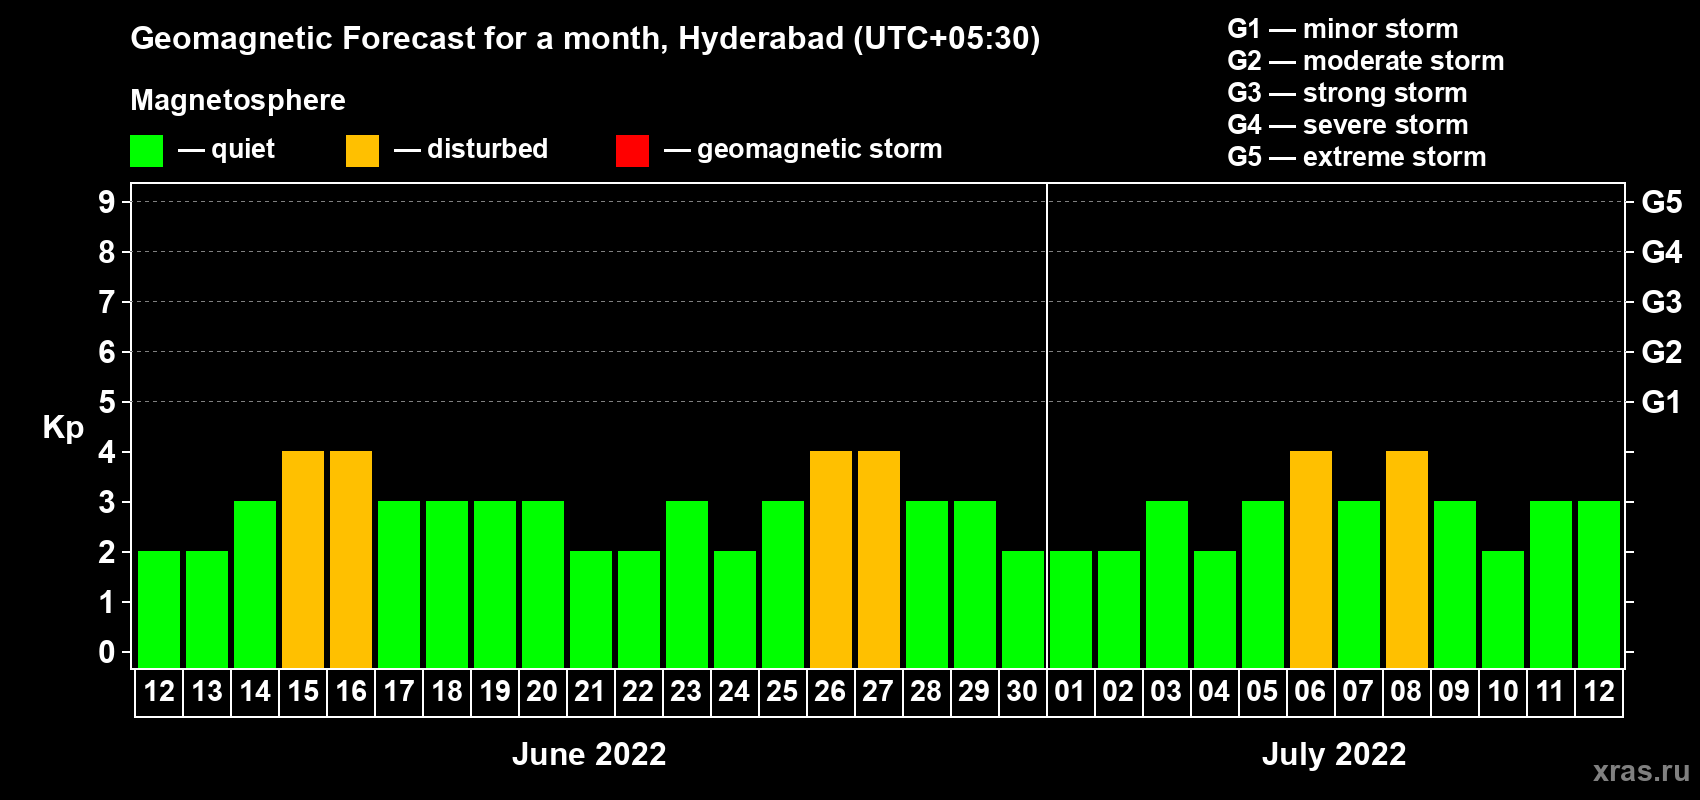Click the '— geomagnetic storm' legend label
The image size is (1700, 800).
pyautogui.click(x=803, y=150)
